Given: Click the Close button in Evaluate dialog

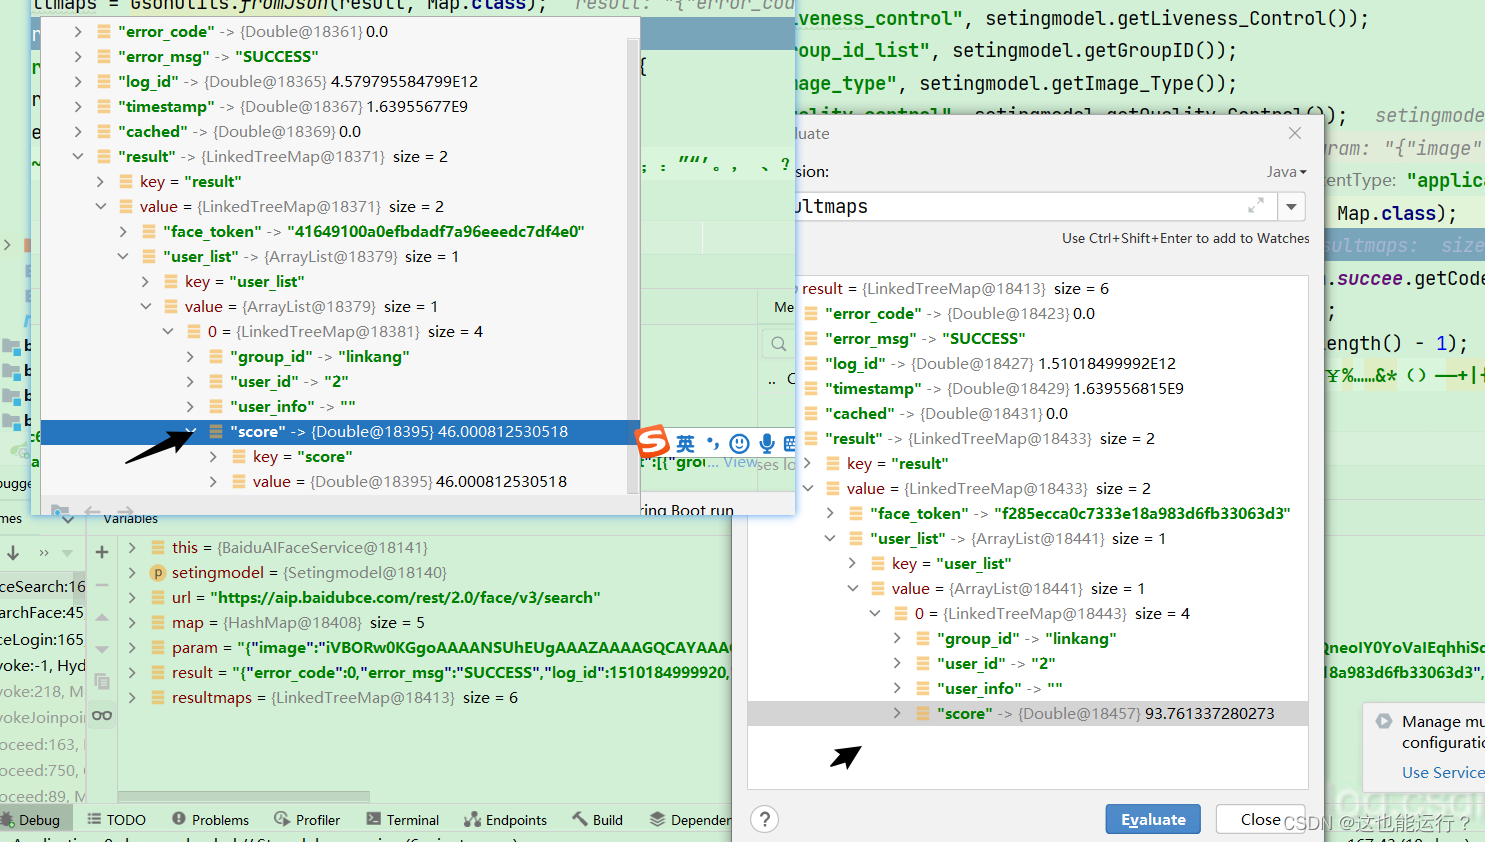Looking at the screenshot, I should click(x=1260, y=819).
